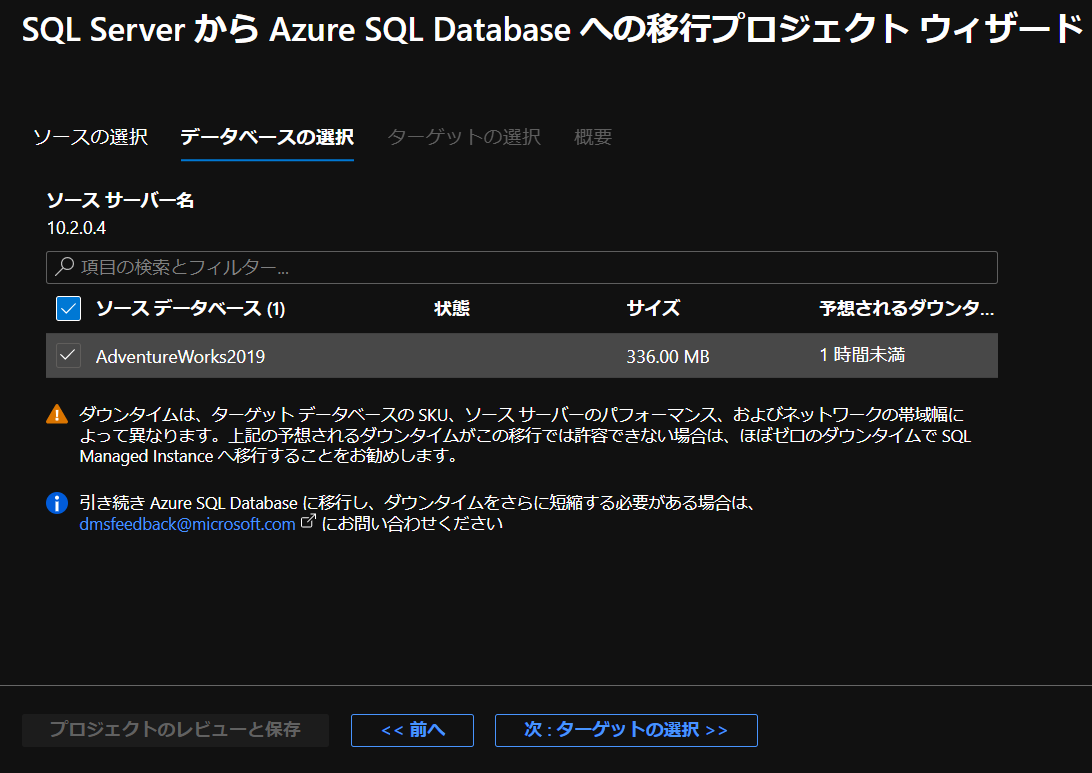Click the 次：ターゲットの選択 button
The width and height of the screenshot is (1092, 773).
626,730
